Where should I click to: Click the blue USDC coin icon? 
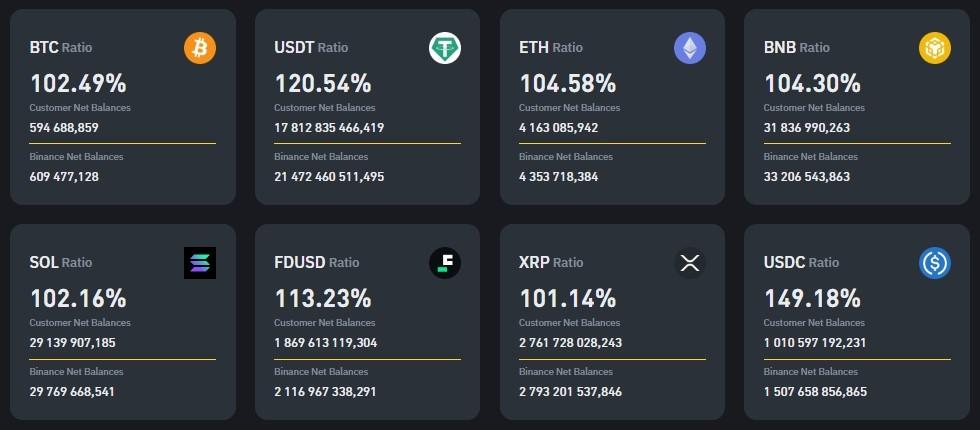click(935, 262)
